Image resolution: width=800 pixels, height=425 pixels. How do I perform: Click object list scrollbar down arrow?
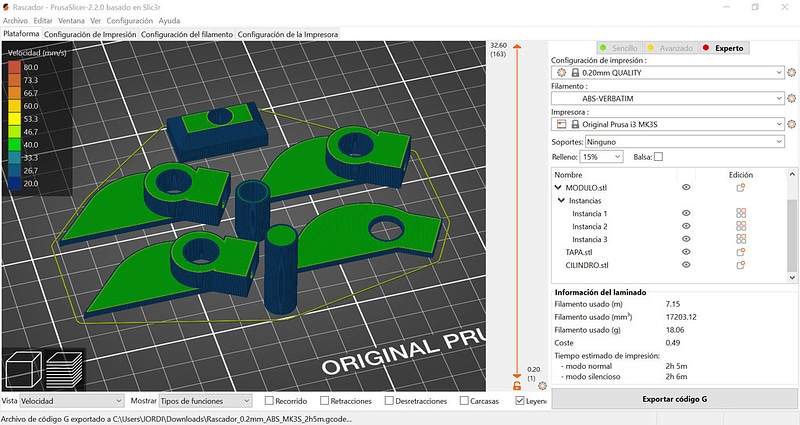(792, 278)
